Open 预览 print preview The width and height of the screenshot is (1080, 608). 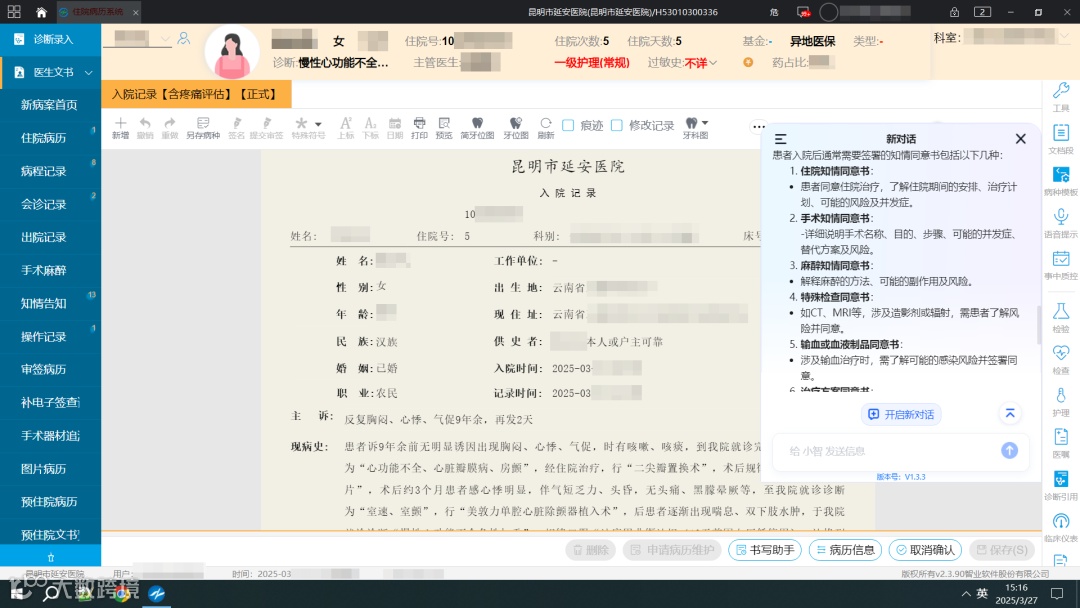click(x=444, y=123)
